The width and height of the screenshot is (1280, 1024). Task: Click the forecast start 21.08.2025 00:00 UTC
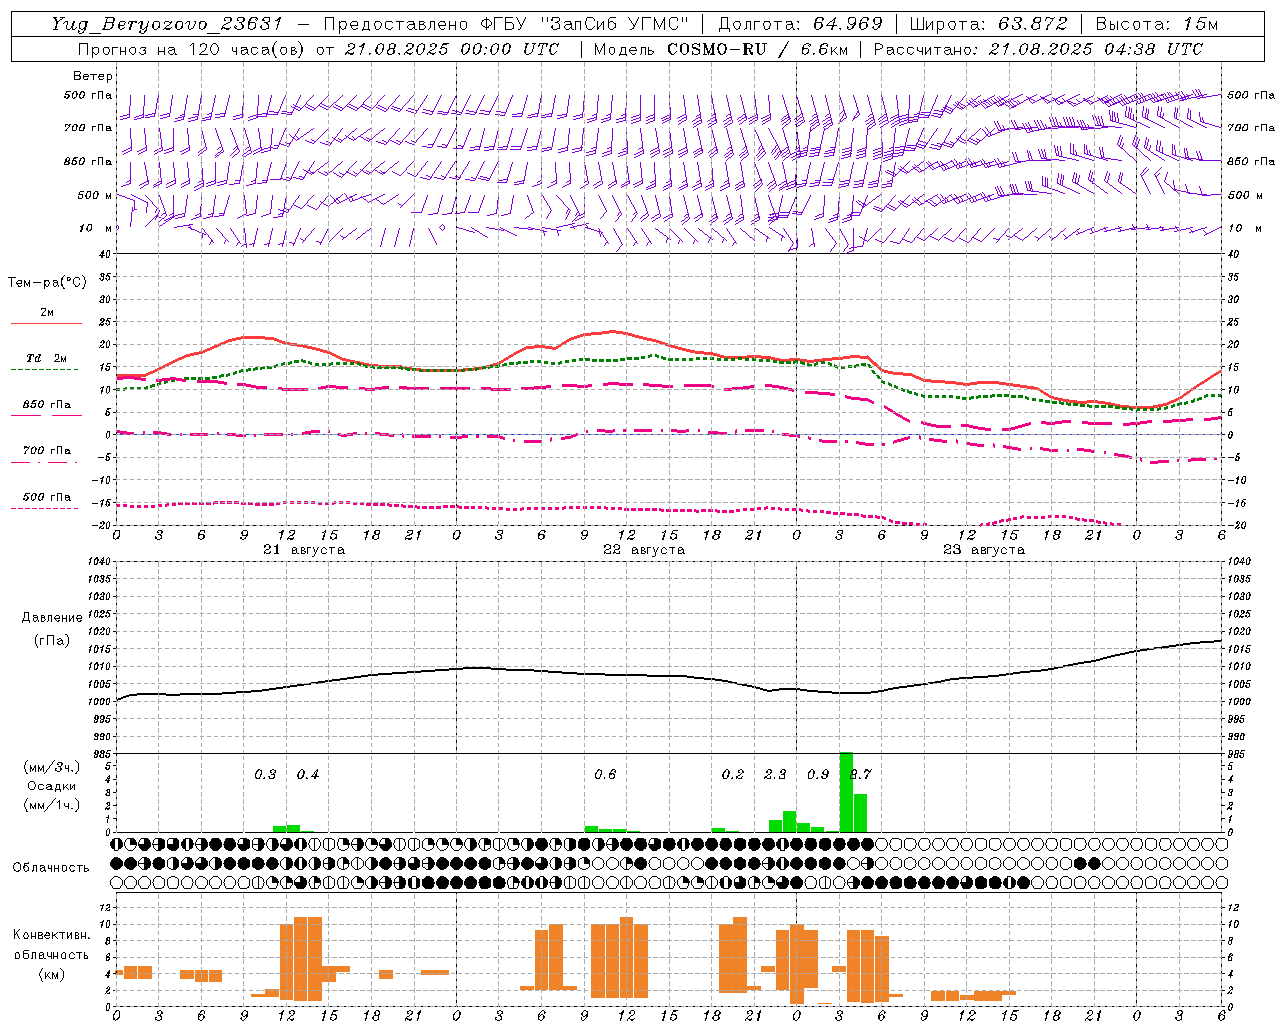(x=452, y=49)
